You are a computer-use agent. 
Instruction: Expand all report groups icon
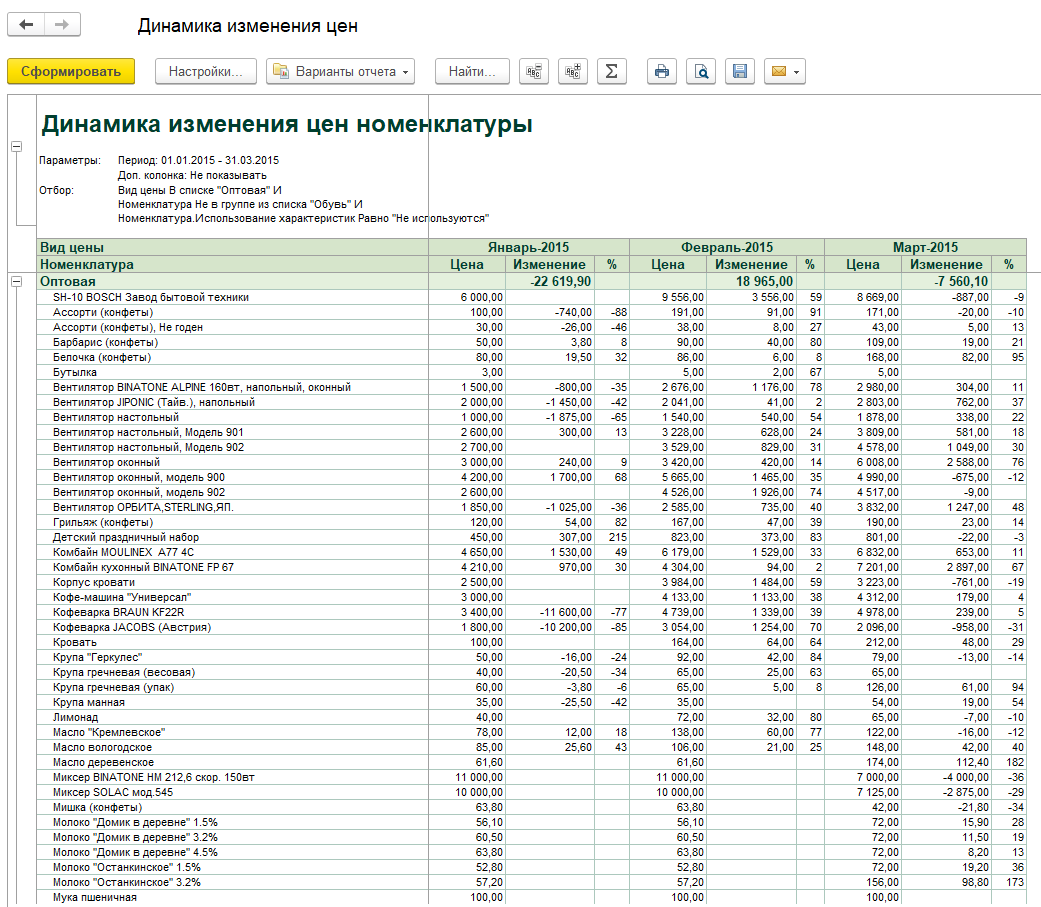pos(573,71)
